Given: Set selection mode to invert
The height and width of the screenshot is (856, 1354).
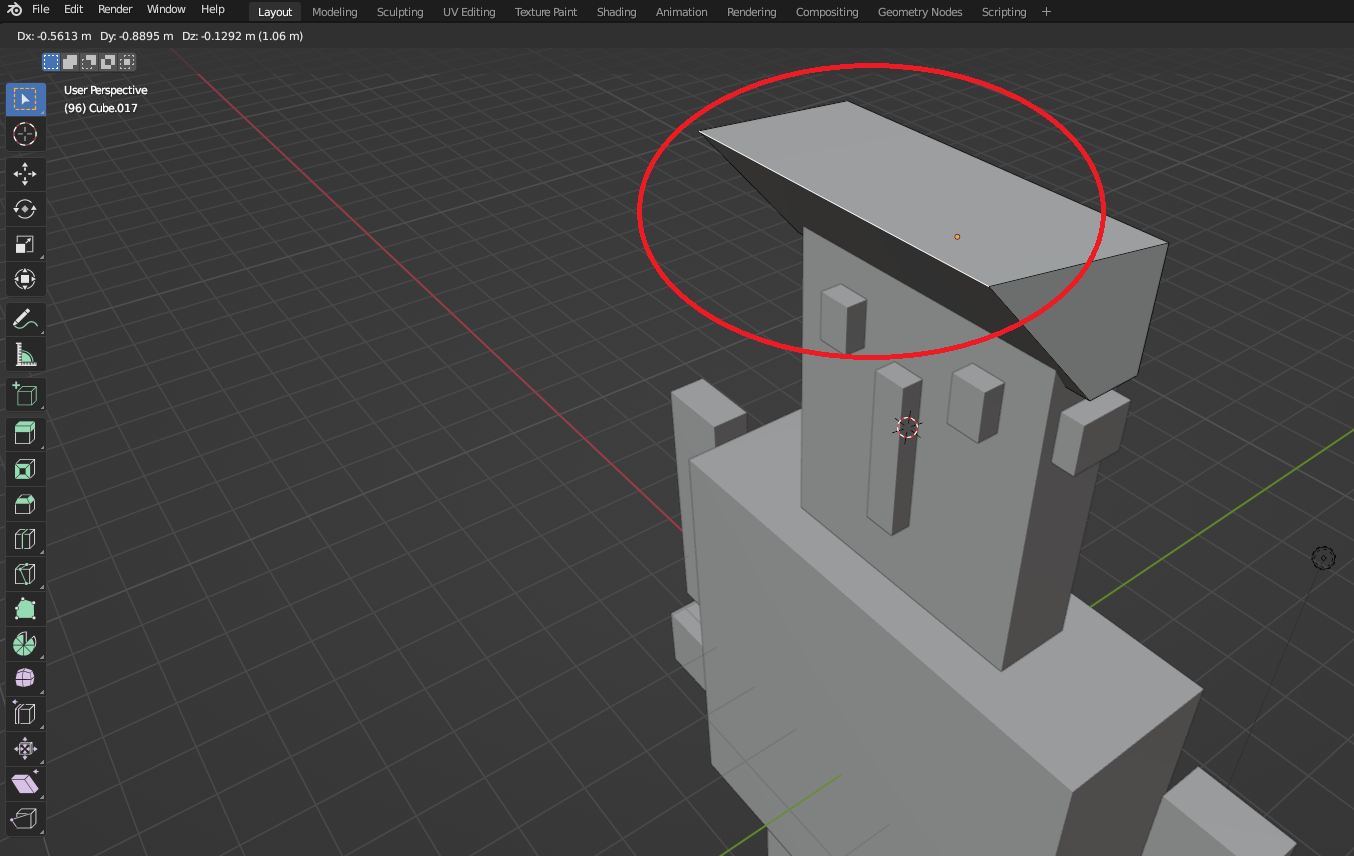Looking at the screenshot, I should pos(108,62).
